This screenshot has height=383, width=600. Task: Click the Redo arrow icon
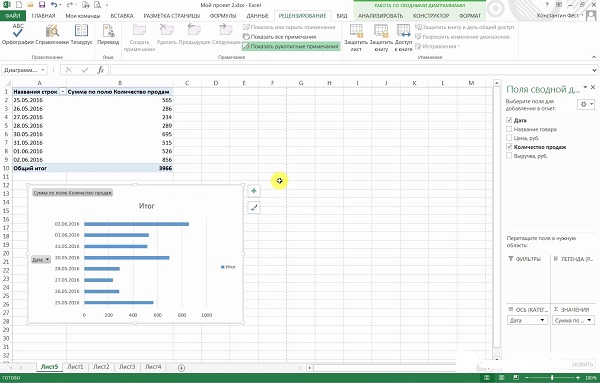coord(70,5)
